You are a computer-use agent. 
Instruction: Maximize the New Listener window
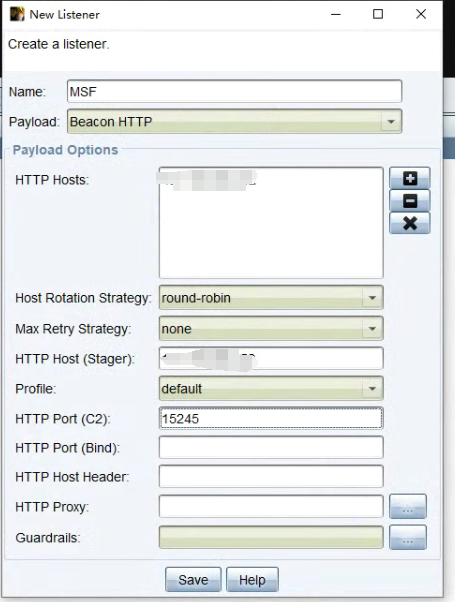[x=378, y=14]
